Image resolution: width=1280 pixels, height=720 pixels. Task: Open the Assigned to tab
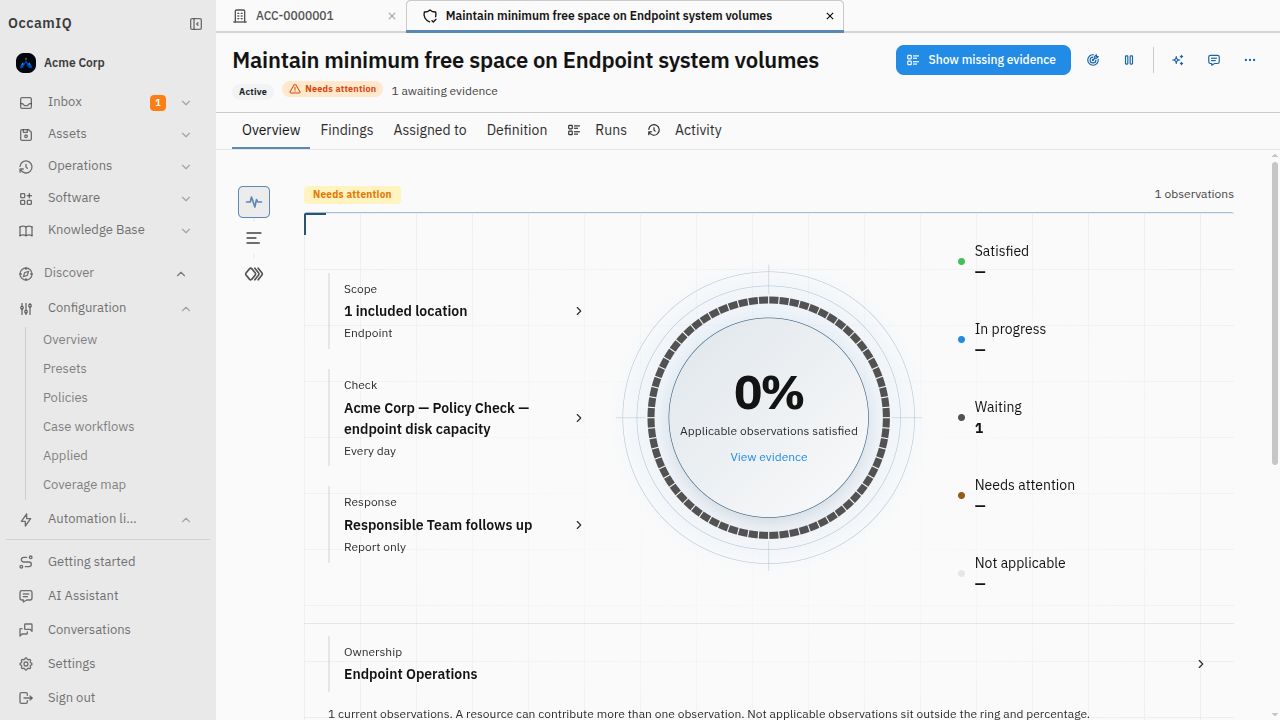tap(430, 130)
